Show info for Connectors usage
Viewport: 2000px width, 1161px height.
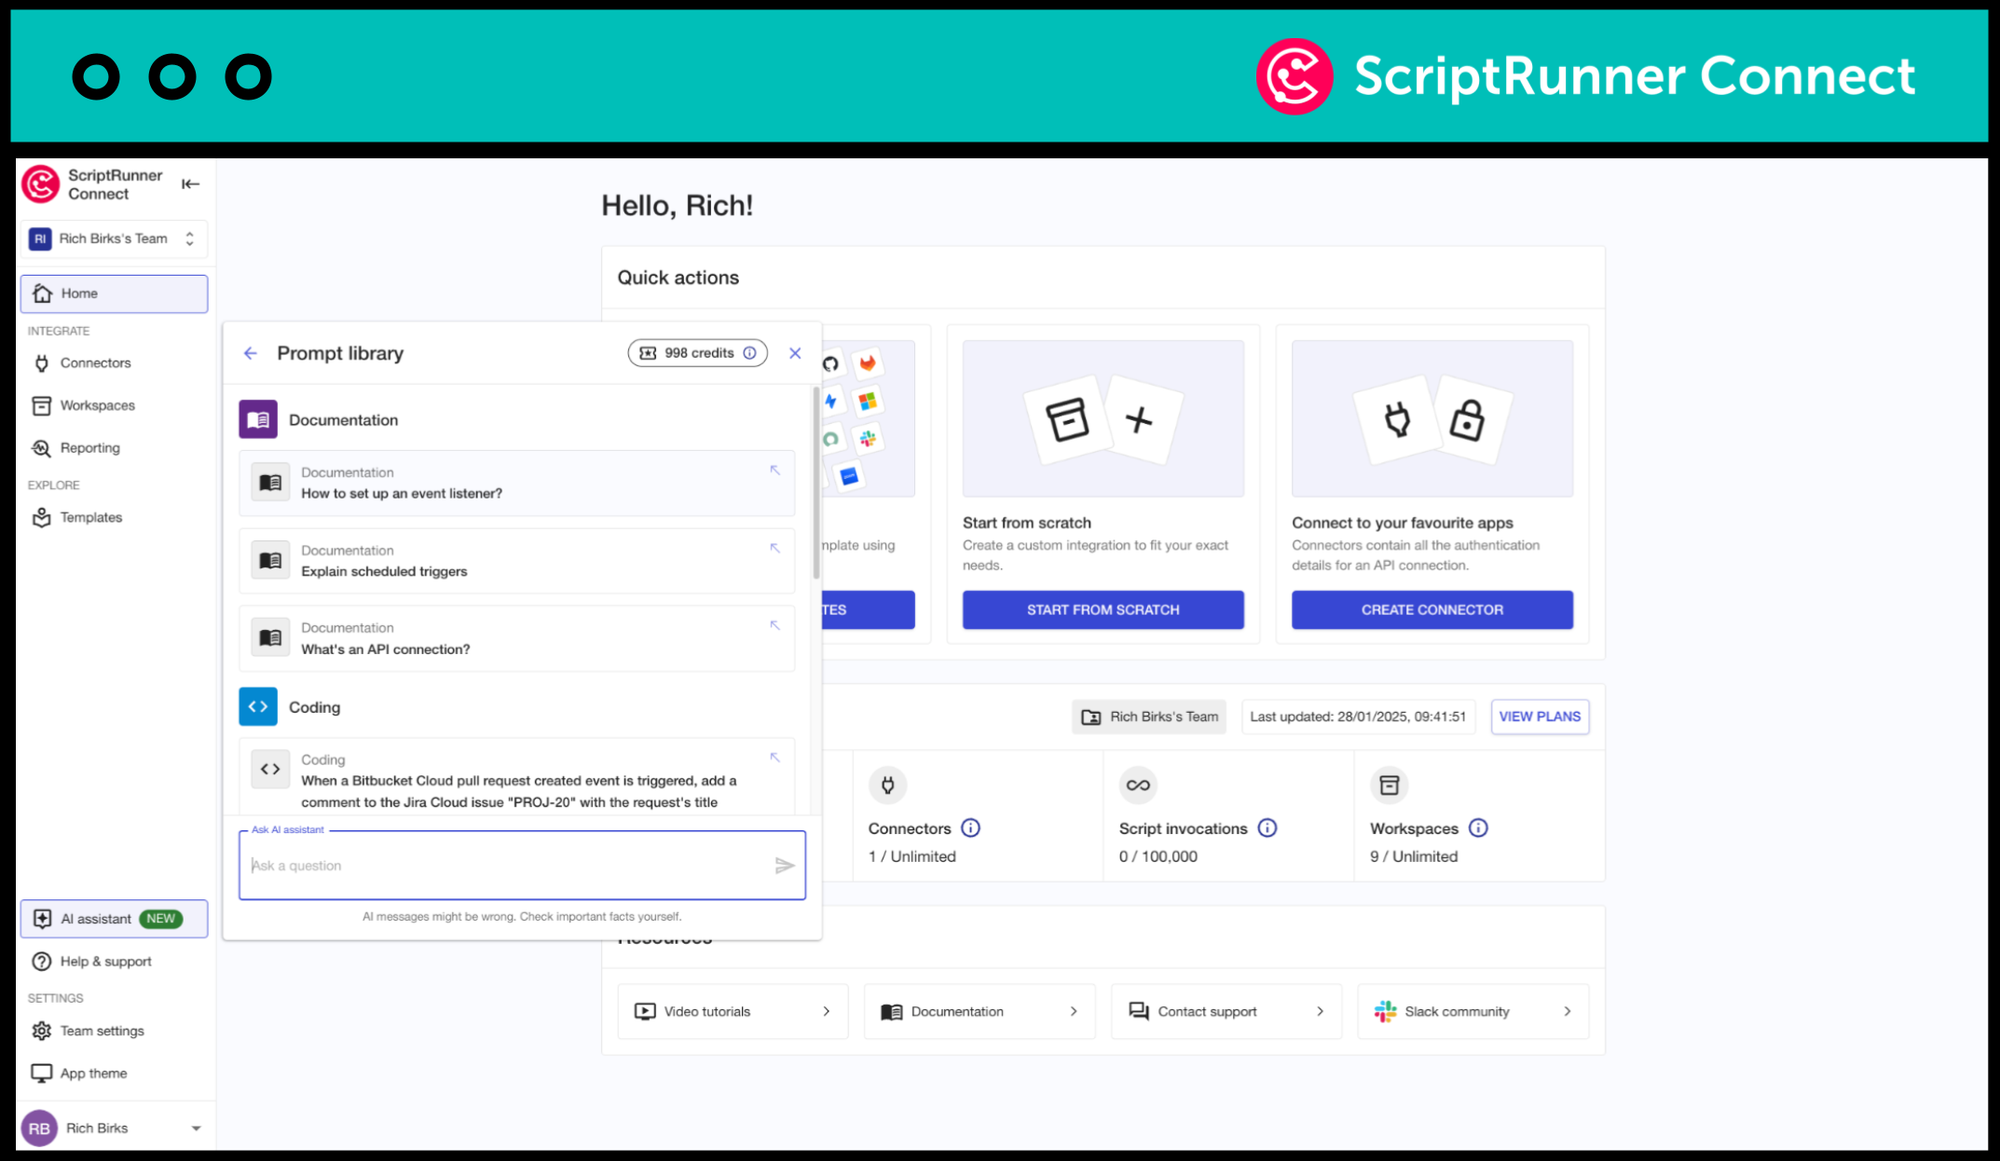(970, 828)
